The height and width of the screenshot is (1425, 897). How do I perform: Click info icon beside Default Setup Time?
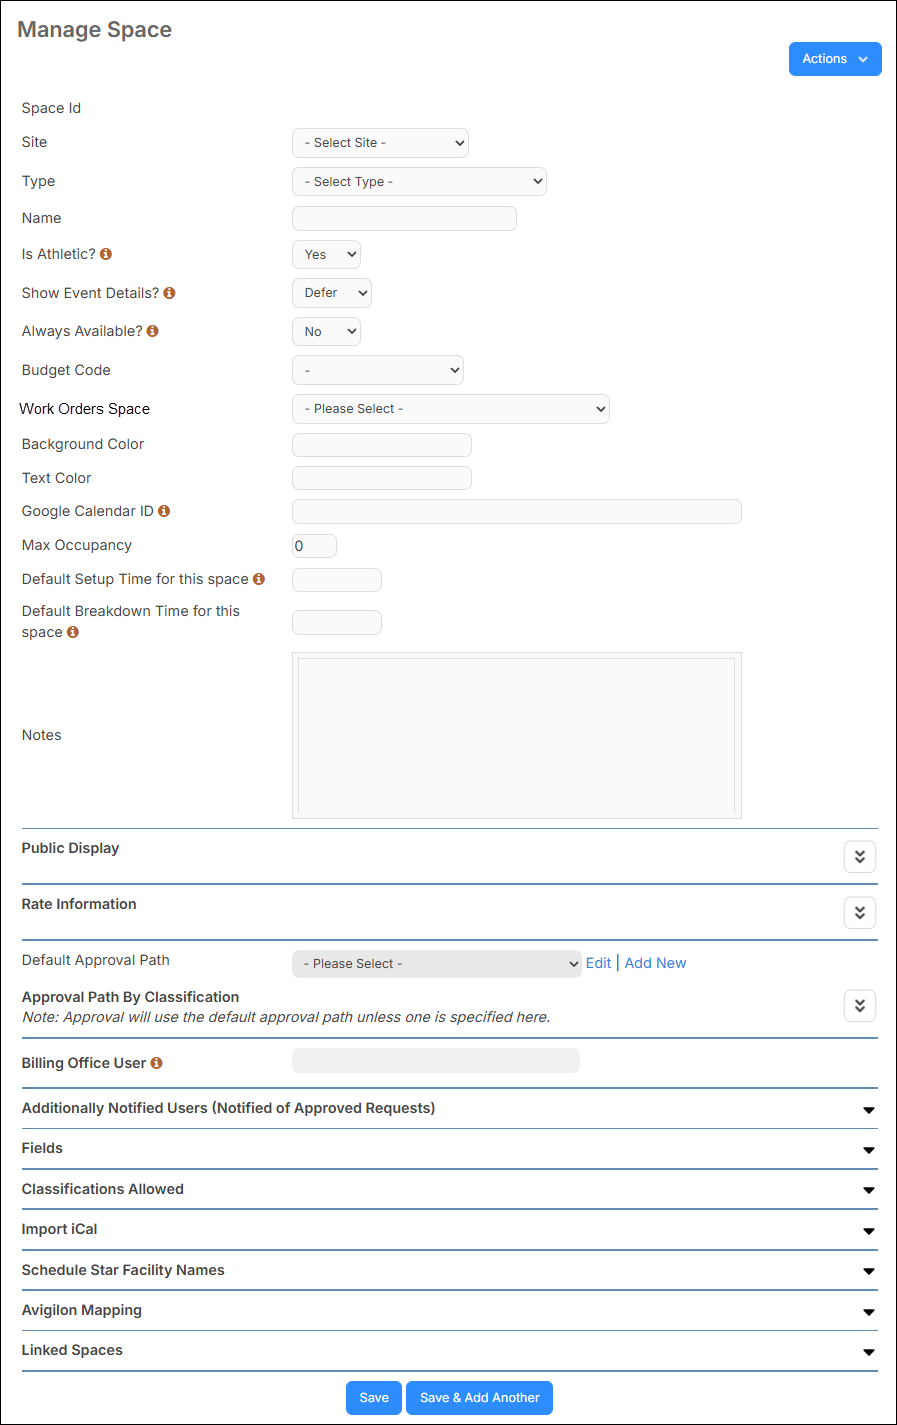coord(258,579)
